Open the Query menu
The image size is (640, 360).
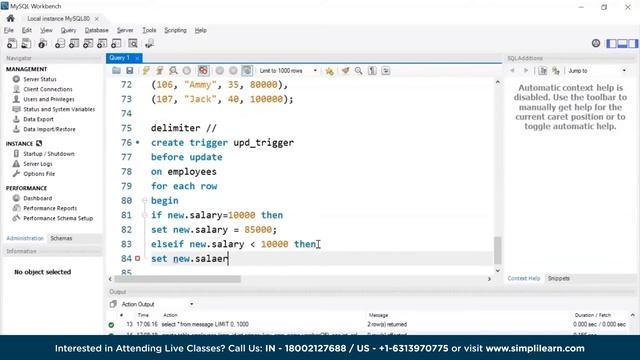click(68, 30)
